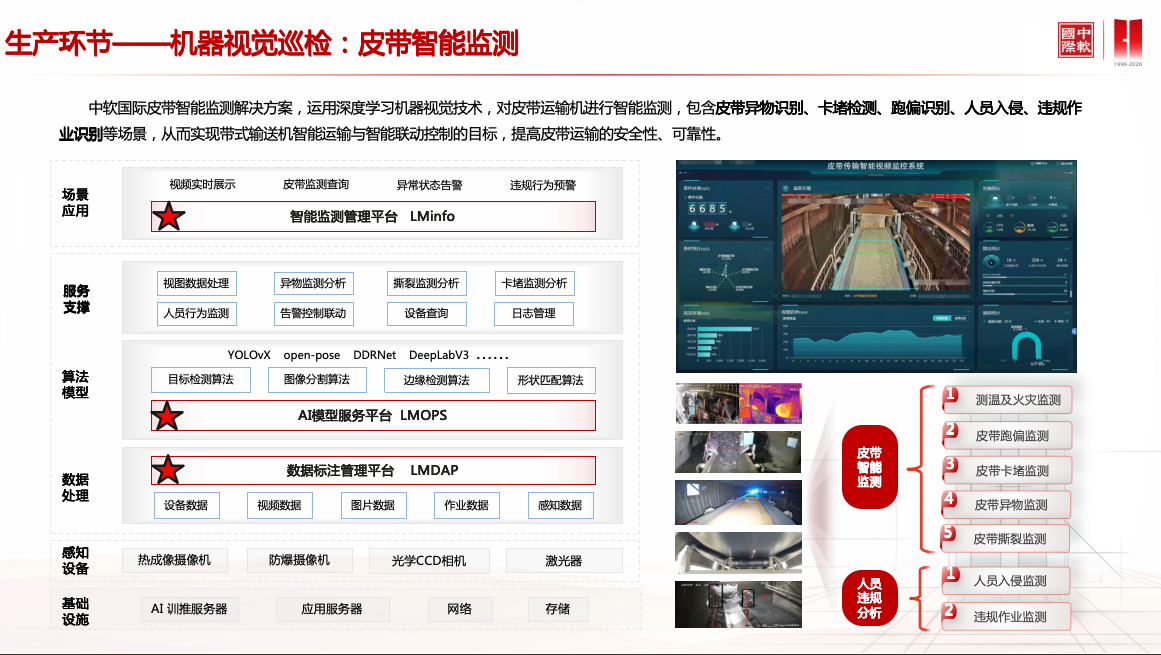Select the 异物监测分析 box
This screenshot has width=1161, height=655.
click(x=313, y=284)
